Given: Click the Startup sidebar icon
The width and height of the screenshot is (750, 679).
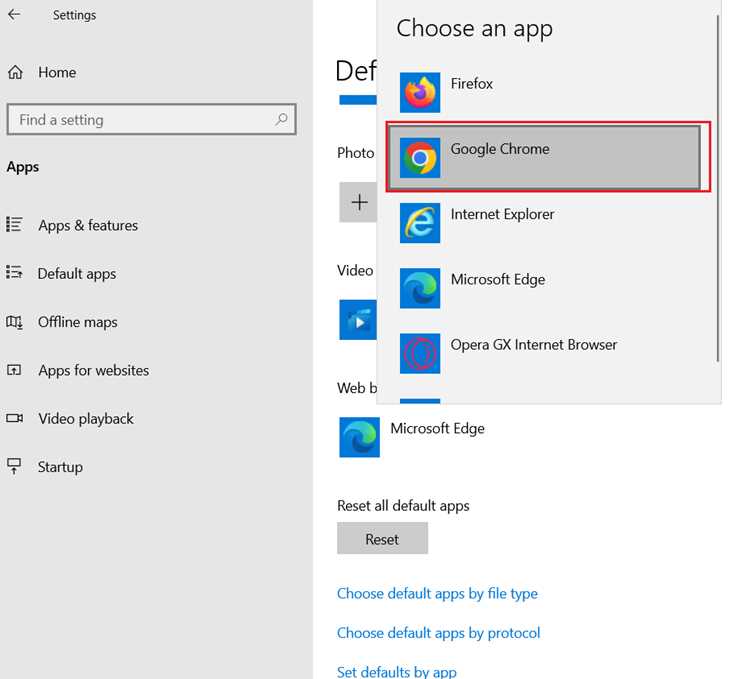Looking at the screenshot, I should tap(14, 466).
